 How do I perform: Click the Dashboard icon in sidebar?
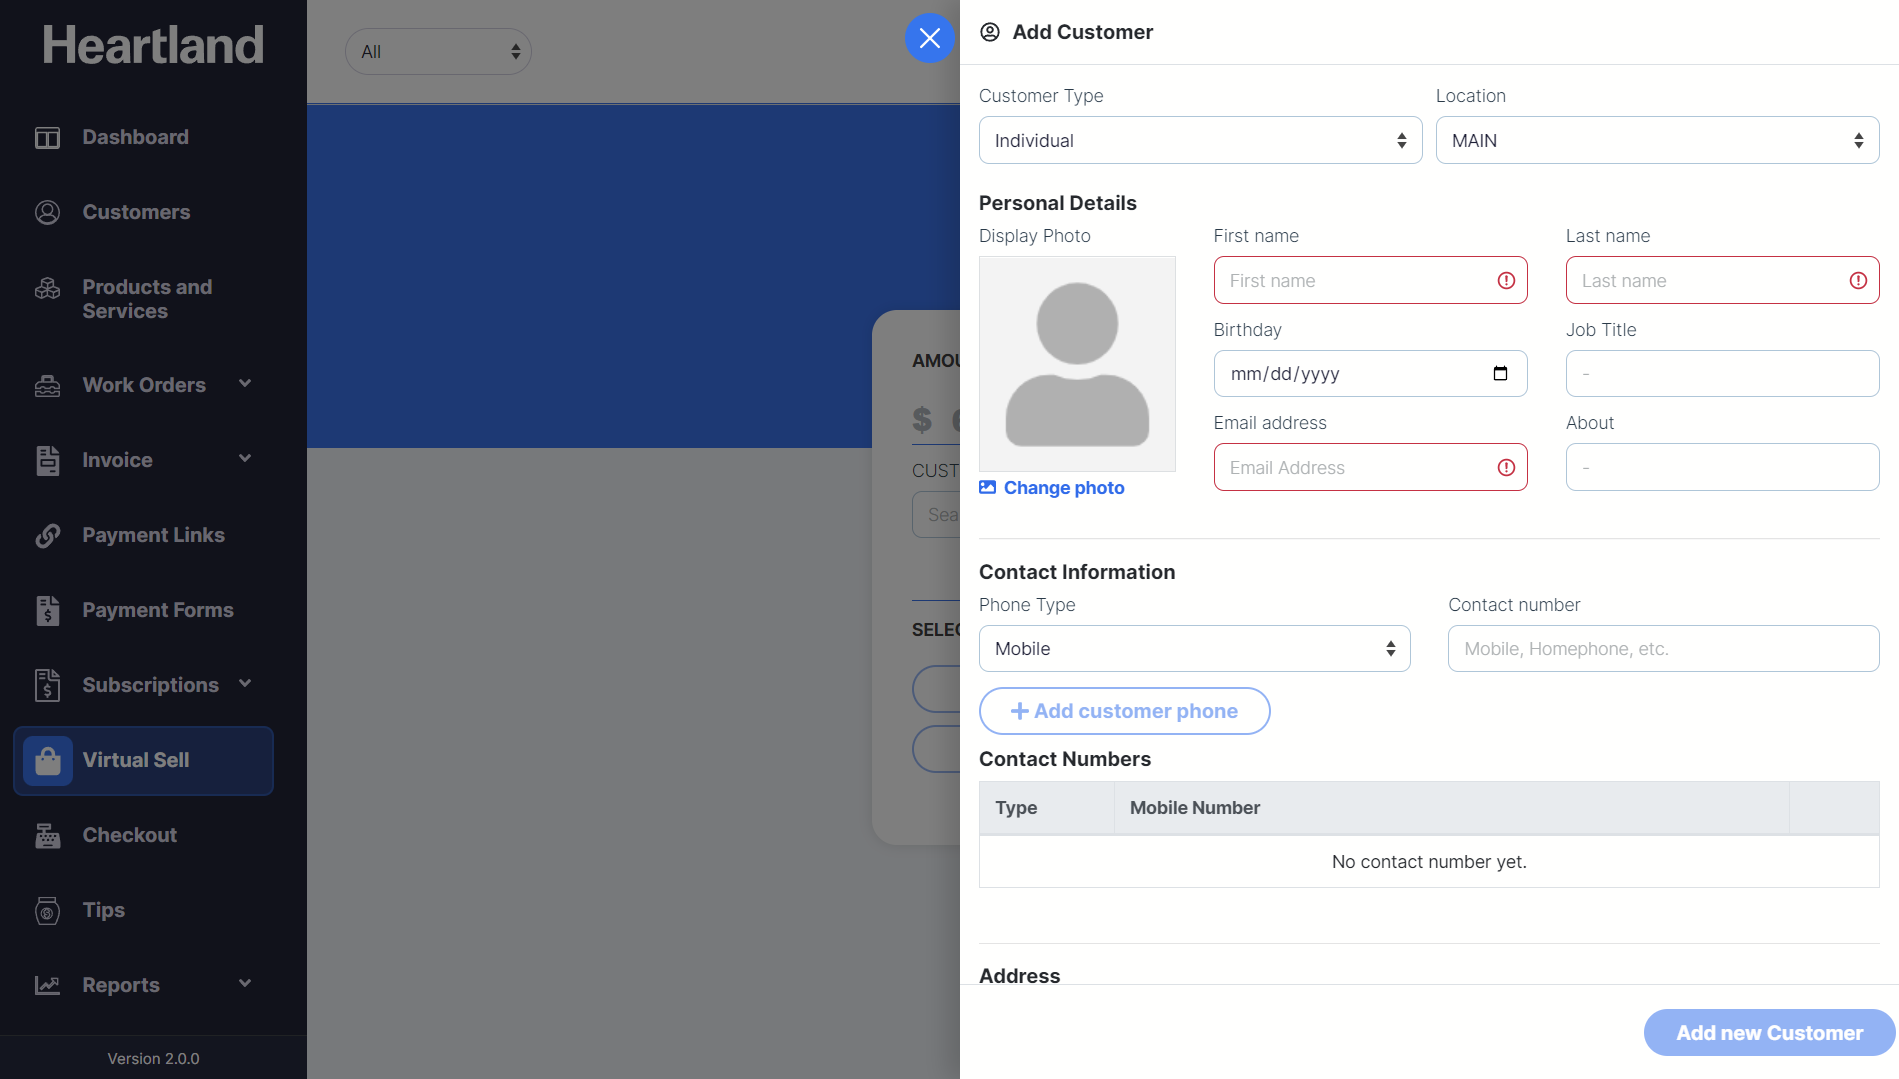pos(47,138)
